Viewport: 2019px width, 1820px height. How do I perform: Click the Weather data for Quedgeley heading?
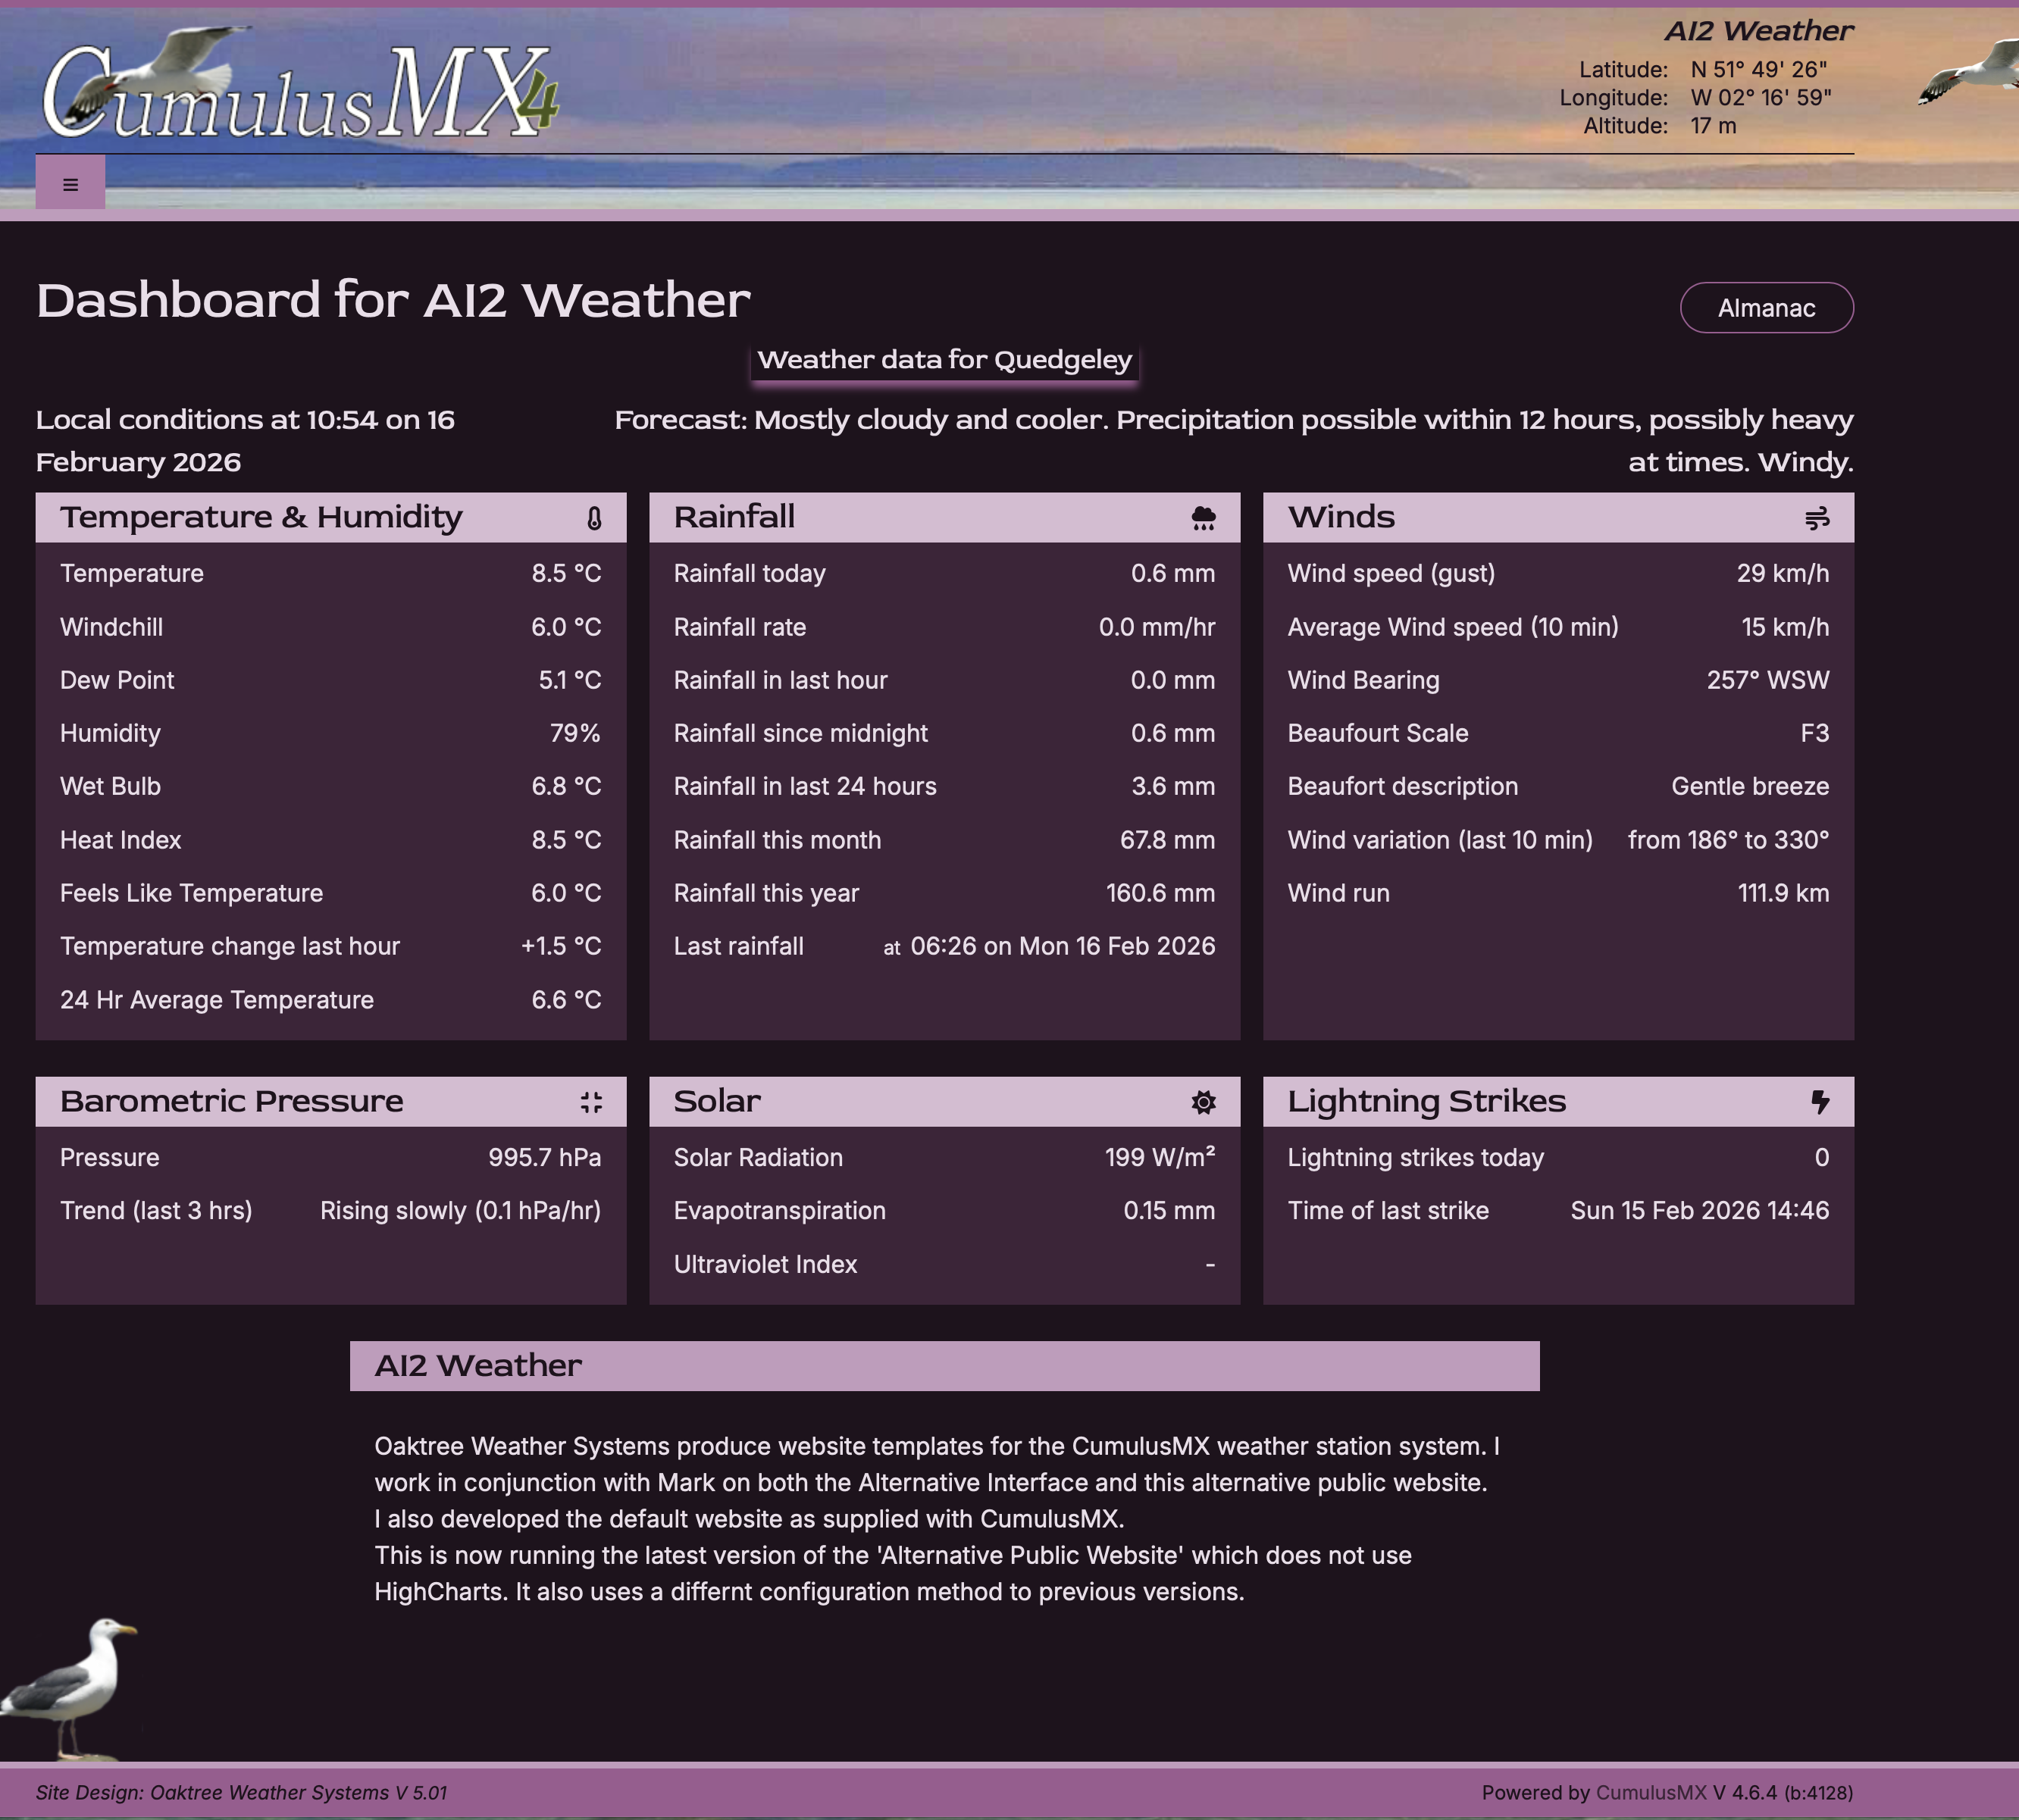944,360
